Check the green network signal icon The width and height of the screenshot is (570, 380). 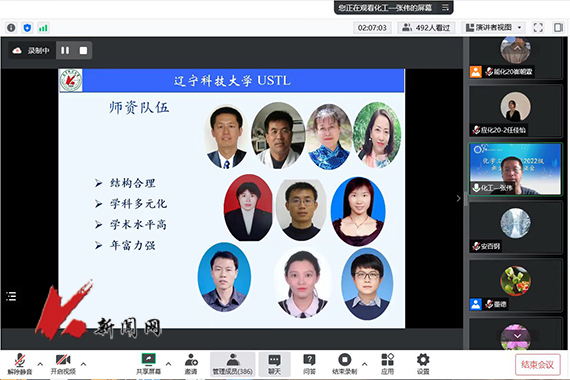pos(43,28)
